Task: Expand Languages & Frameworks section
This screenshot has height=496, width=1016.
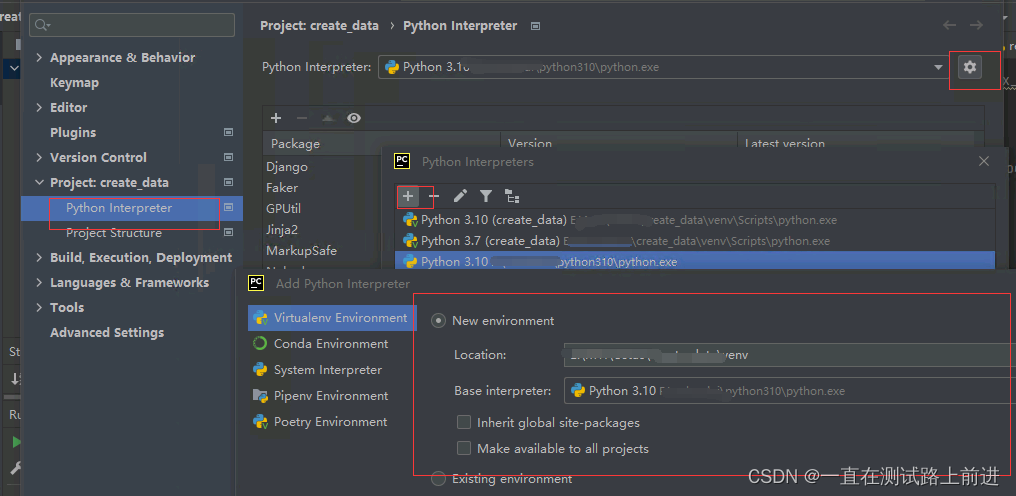Action: pyautogui.click(x=39, y=283)
